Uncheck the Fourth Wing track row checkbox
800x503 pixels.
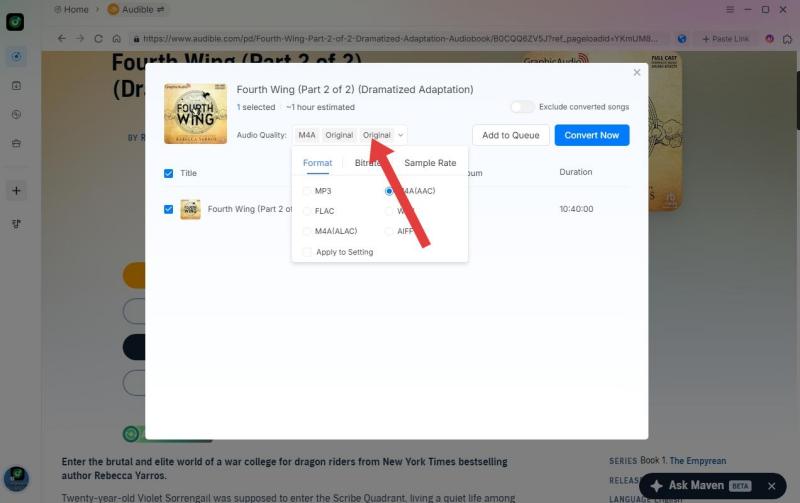click(168, 209)
